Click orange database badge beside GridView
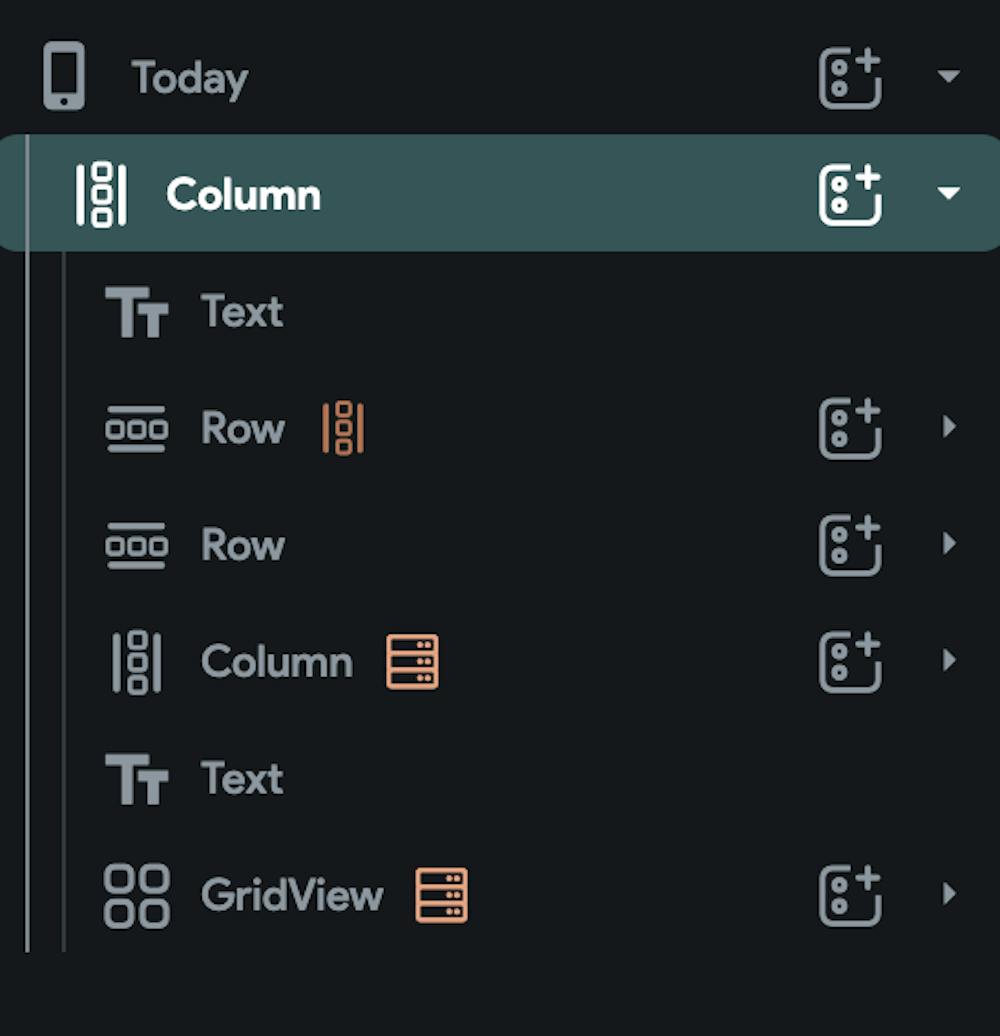Image resolution: width=1000 pixels, height=1036 pixels. point(441,894)
